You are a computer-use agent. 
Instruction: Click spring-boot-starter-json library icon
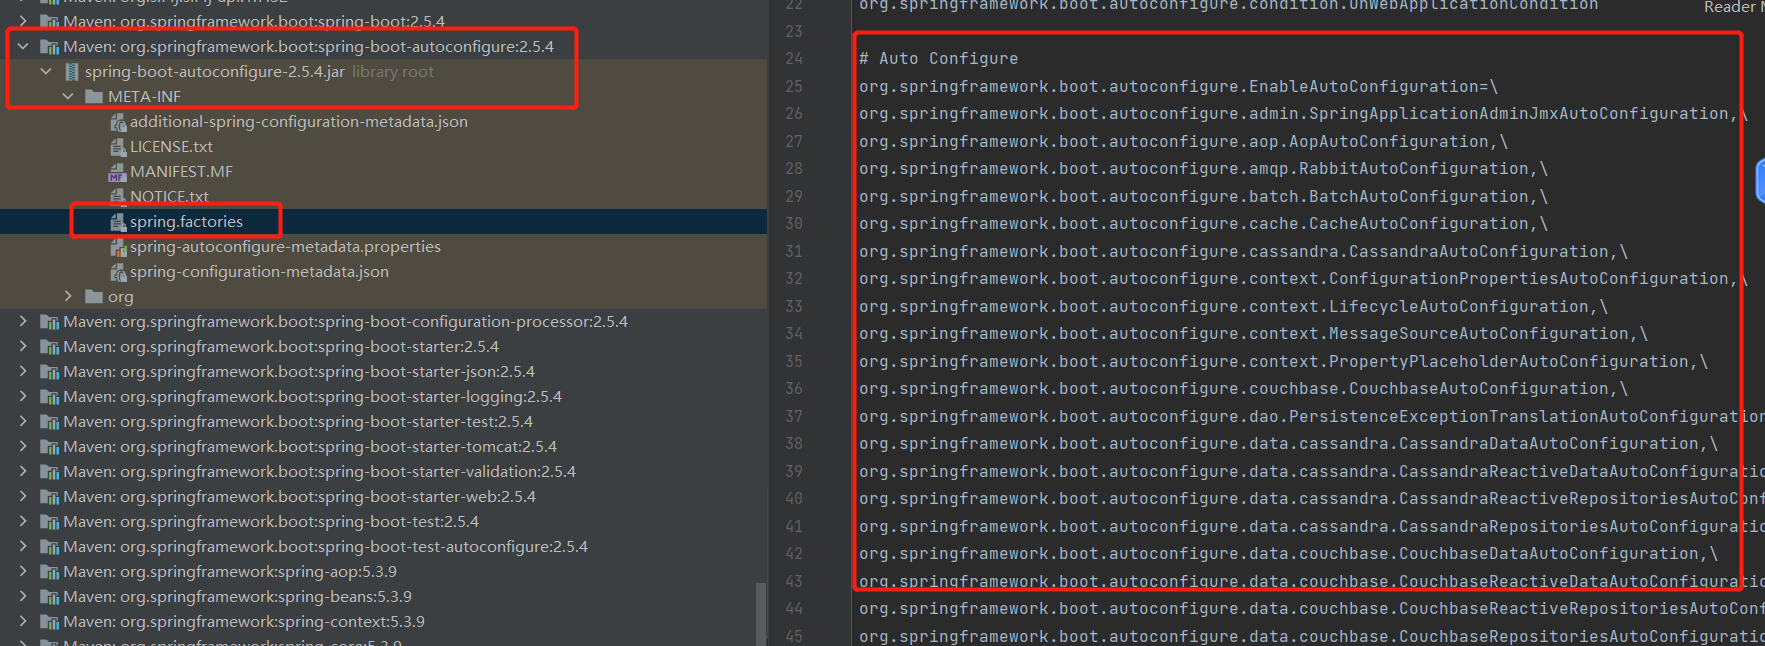point(49,371)
